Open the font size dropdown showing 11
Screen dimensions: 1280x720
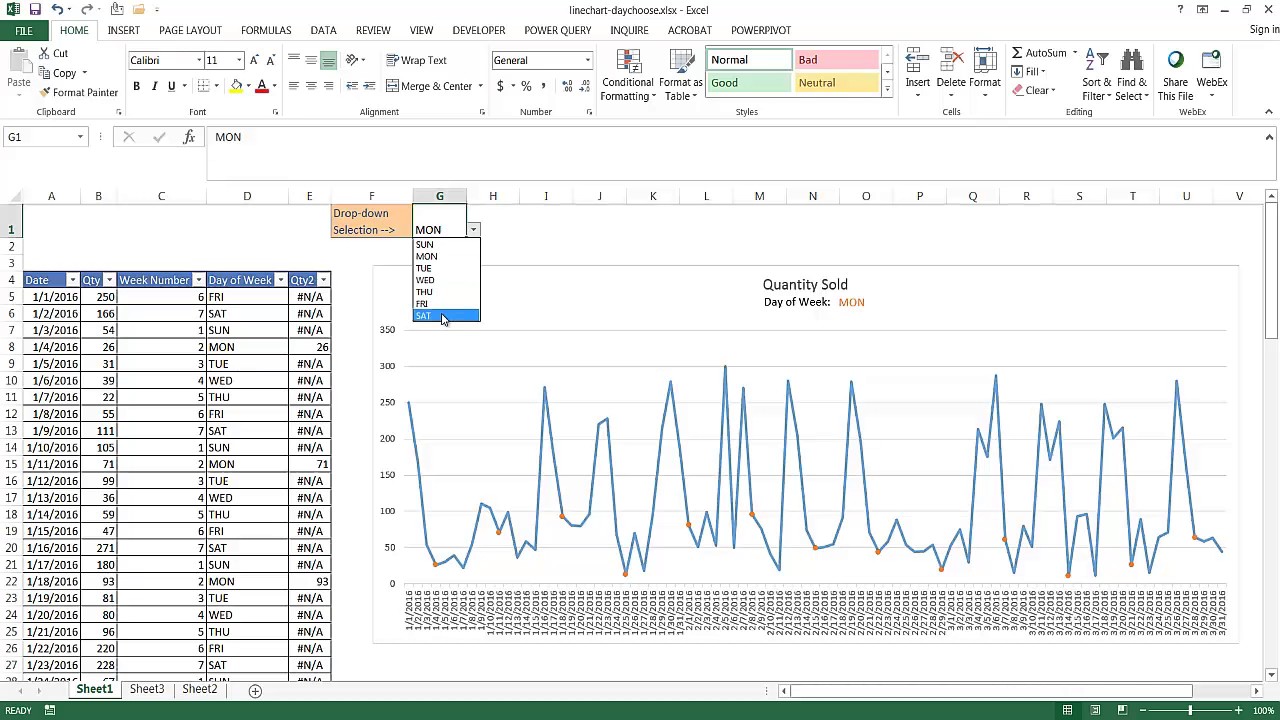pyautogui.click(x=239, y=60)
